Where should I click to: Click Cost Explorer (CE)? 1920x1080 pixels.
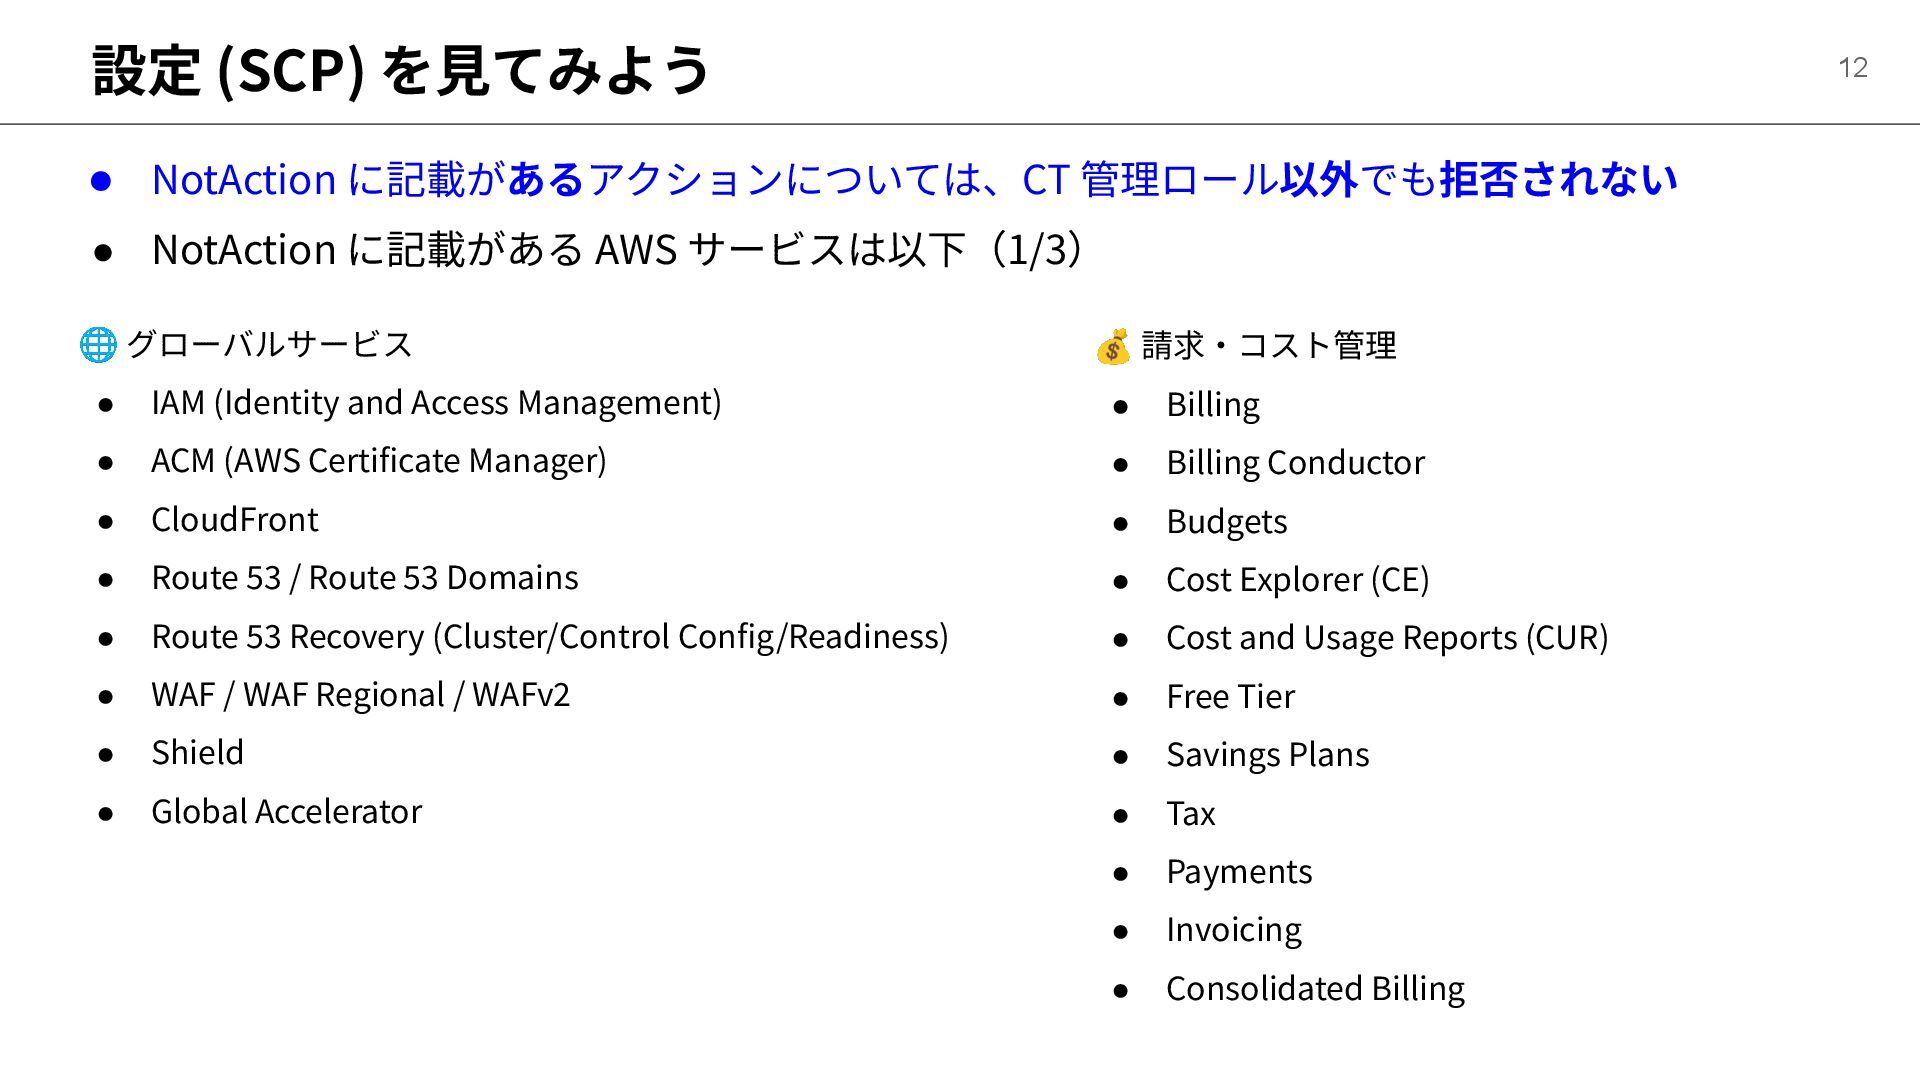(1298, 579)
